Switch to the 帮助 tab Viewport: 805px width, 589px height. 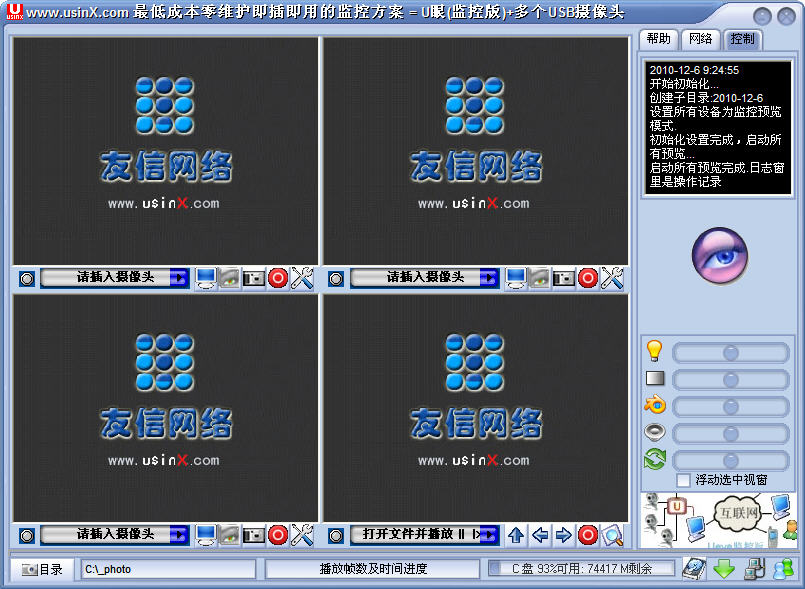click(658, 39)
